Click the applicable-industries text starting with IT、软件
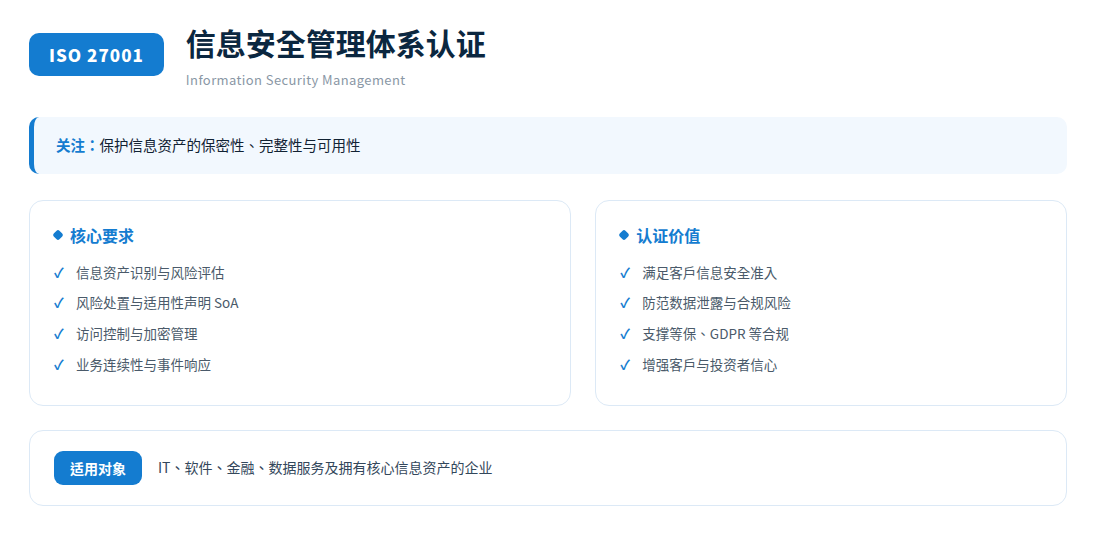The width and height of the screenshot is (1095, 534). coord(325,468)
